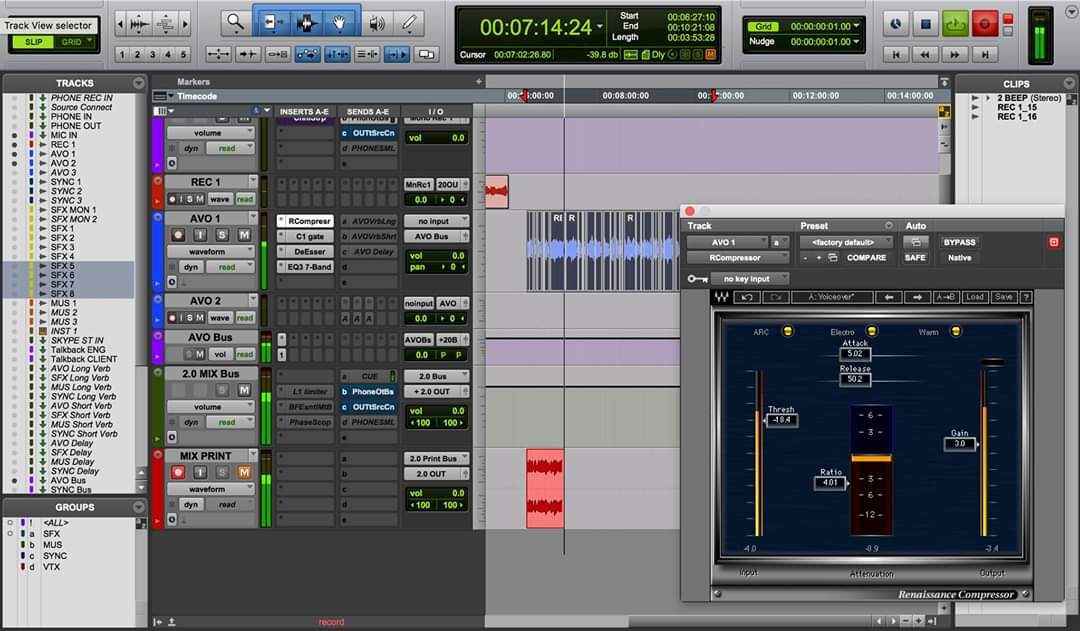Toggle Insertion Follows Playback icon

click(x=397, y=54)
